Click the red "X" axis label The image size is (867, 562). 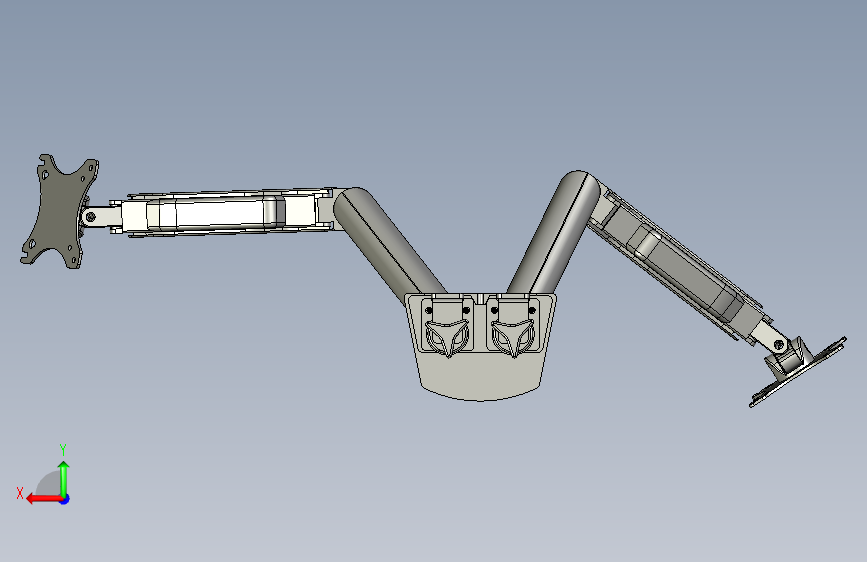pos(20,493)
